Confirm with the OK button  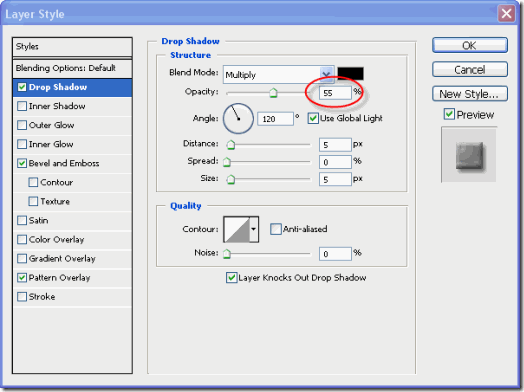(470, 45)
